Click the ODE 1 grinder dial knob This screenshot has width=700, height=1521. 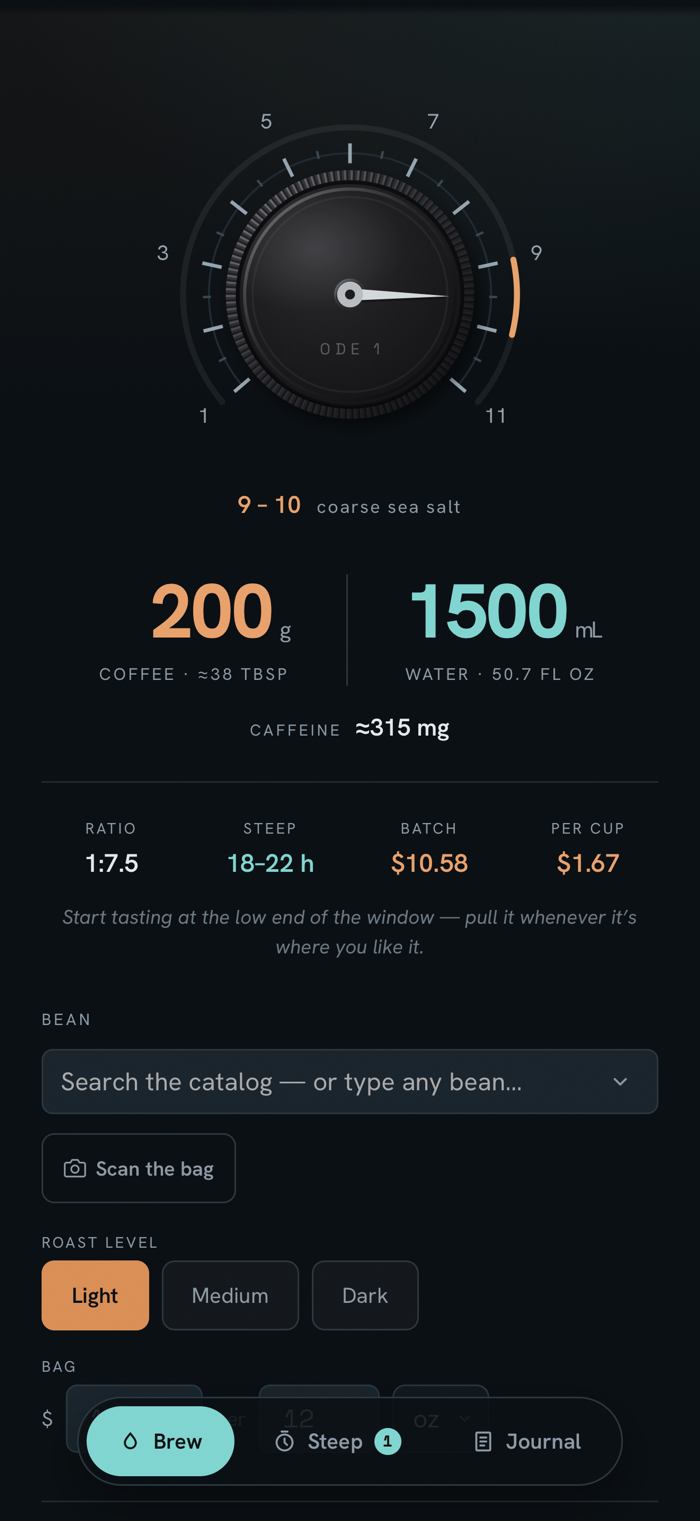[x=349, y=294]
